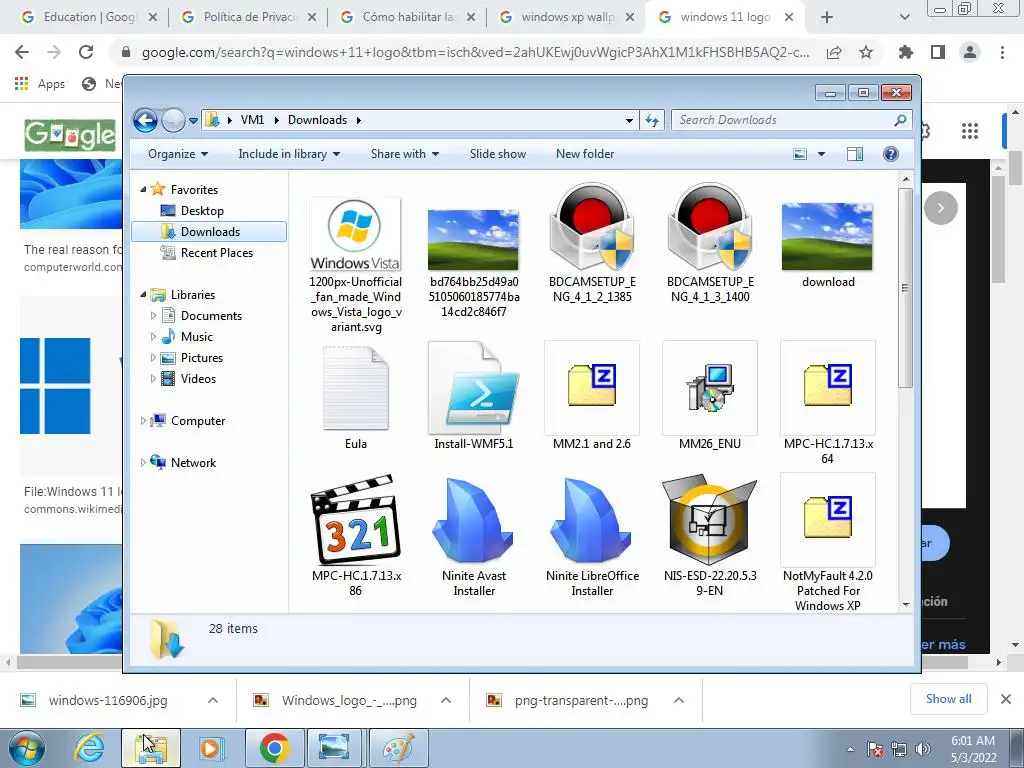Open the Share with menu
The height and width of the screenshot is (768, 1024).
tap(404, 154)
